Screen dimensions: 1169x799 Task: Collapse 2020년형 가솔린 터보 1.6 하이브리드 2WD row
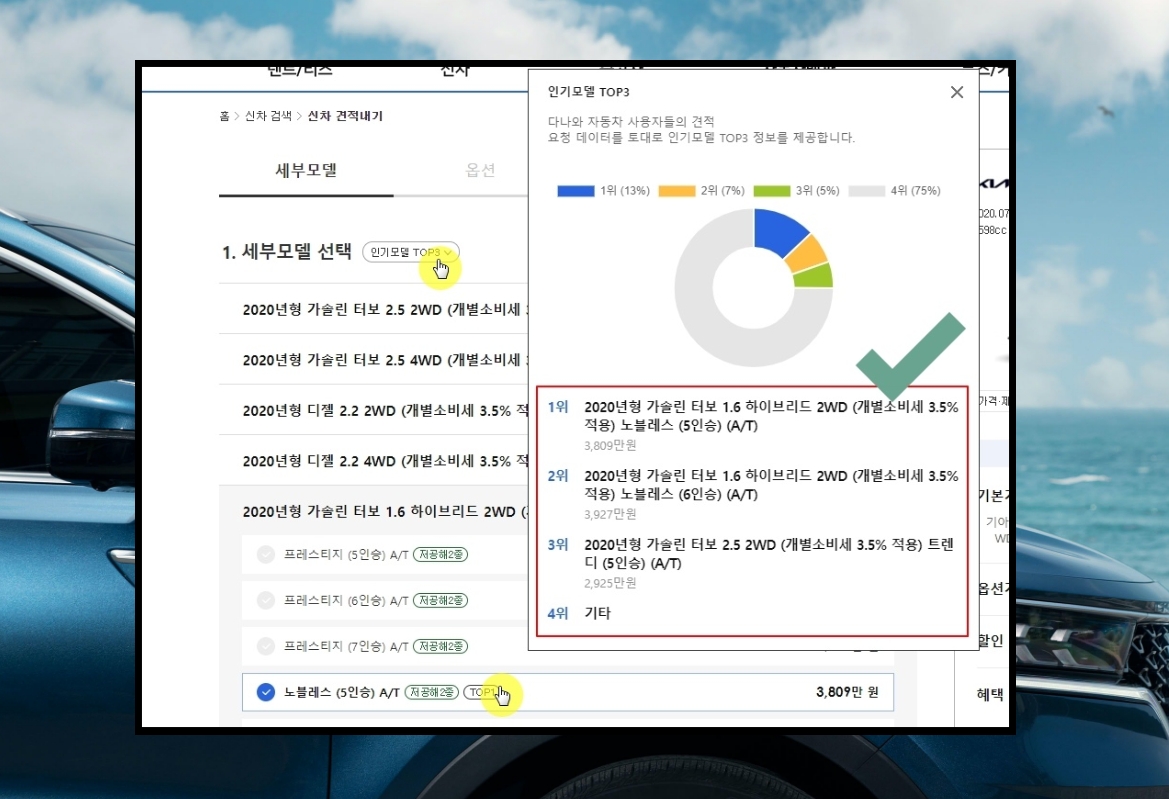374,511
